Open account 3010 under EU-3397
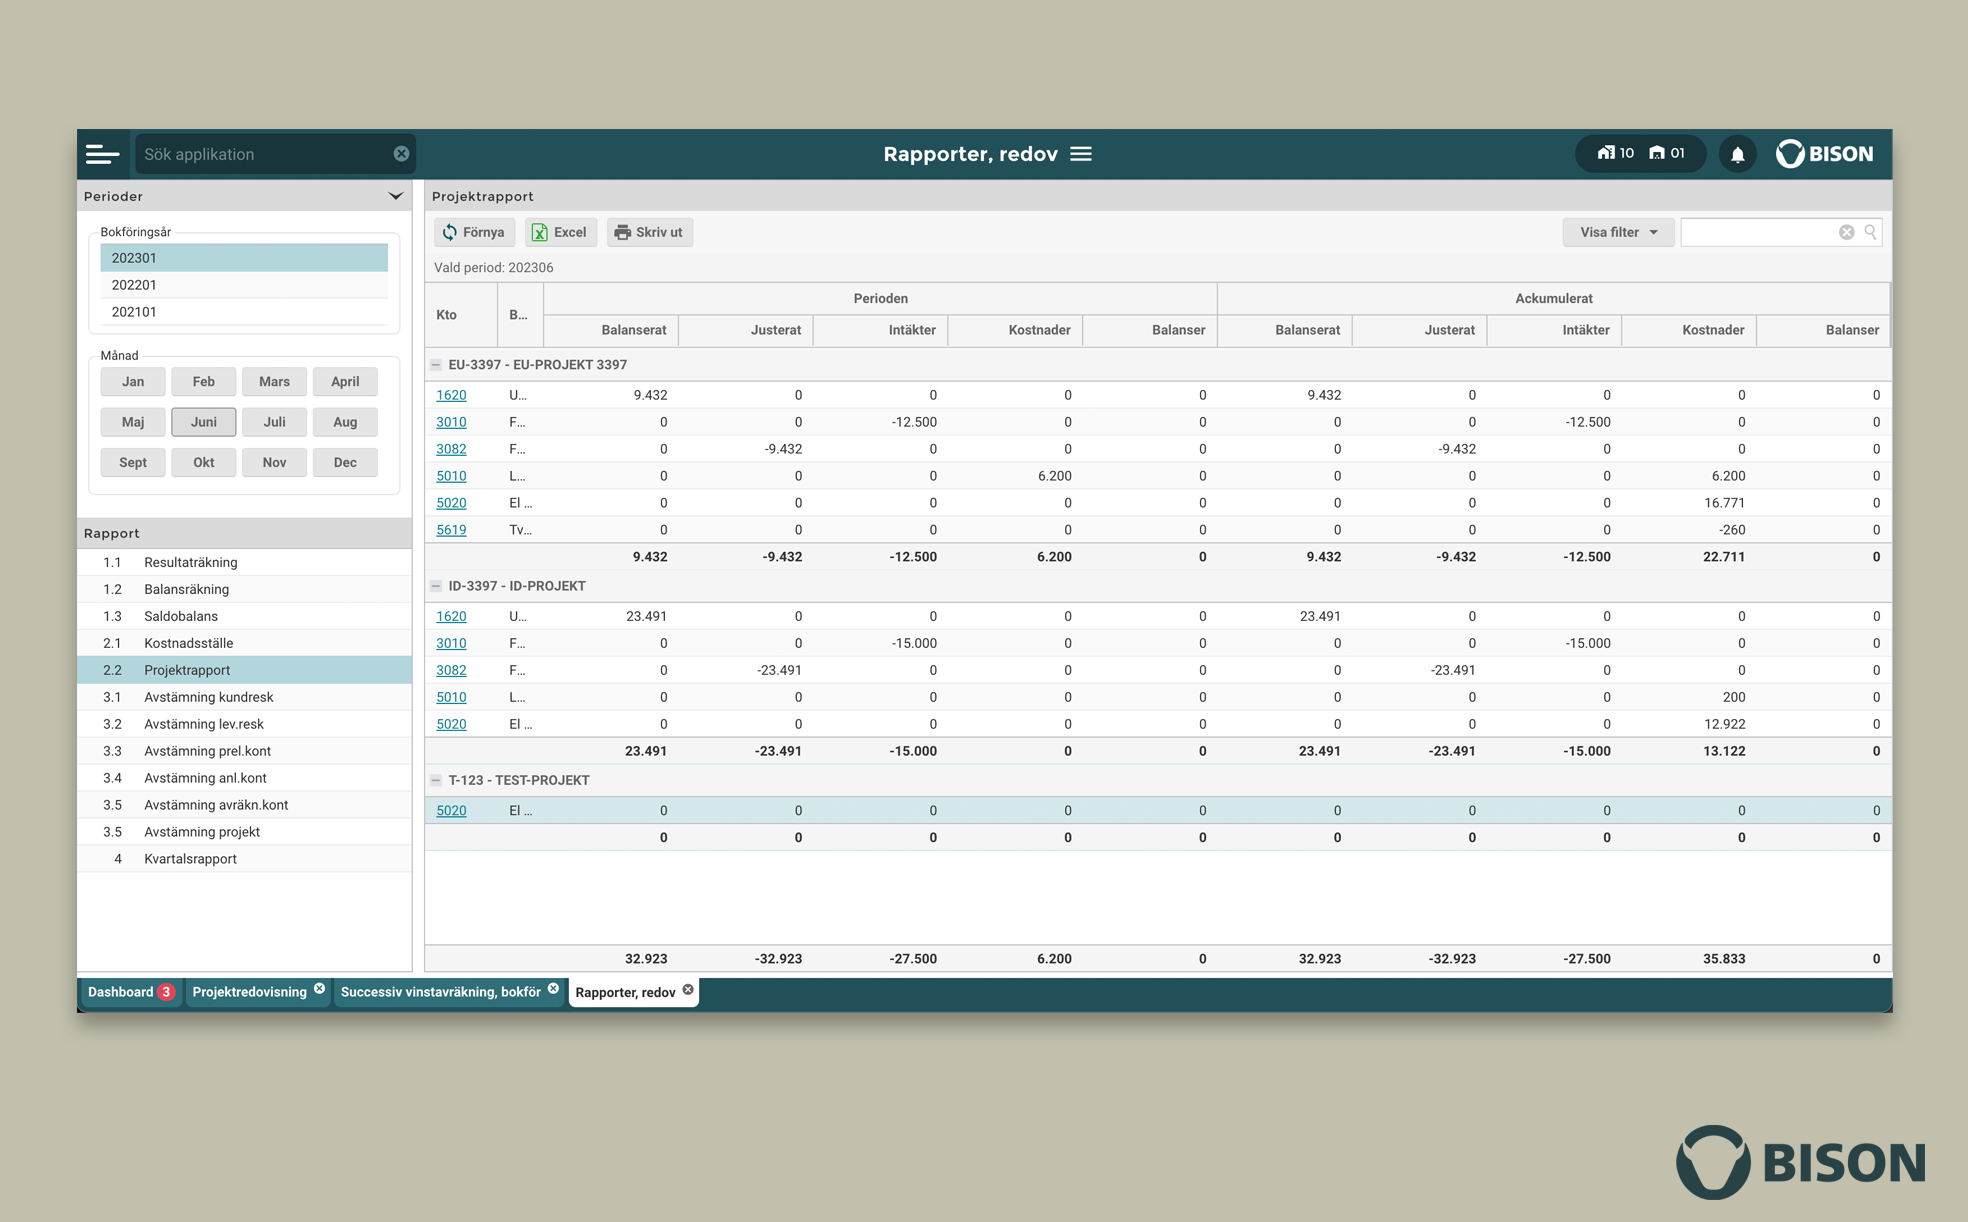This screenshot has height=1222, width=1968. 451,422
